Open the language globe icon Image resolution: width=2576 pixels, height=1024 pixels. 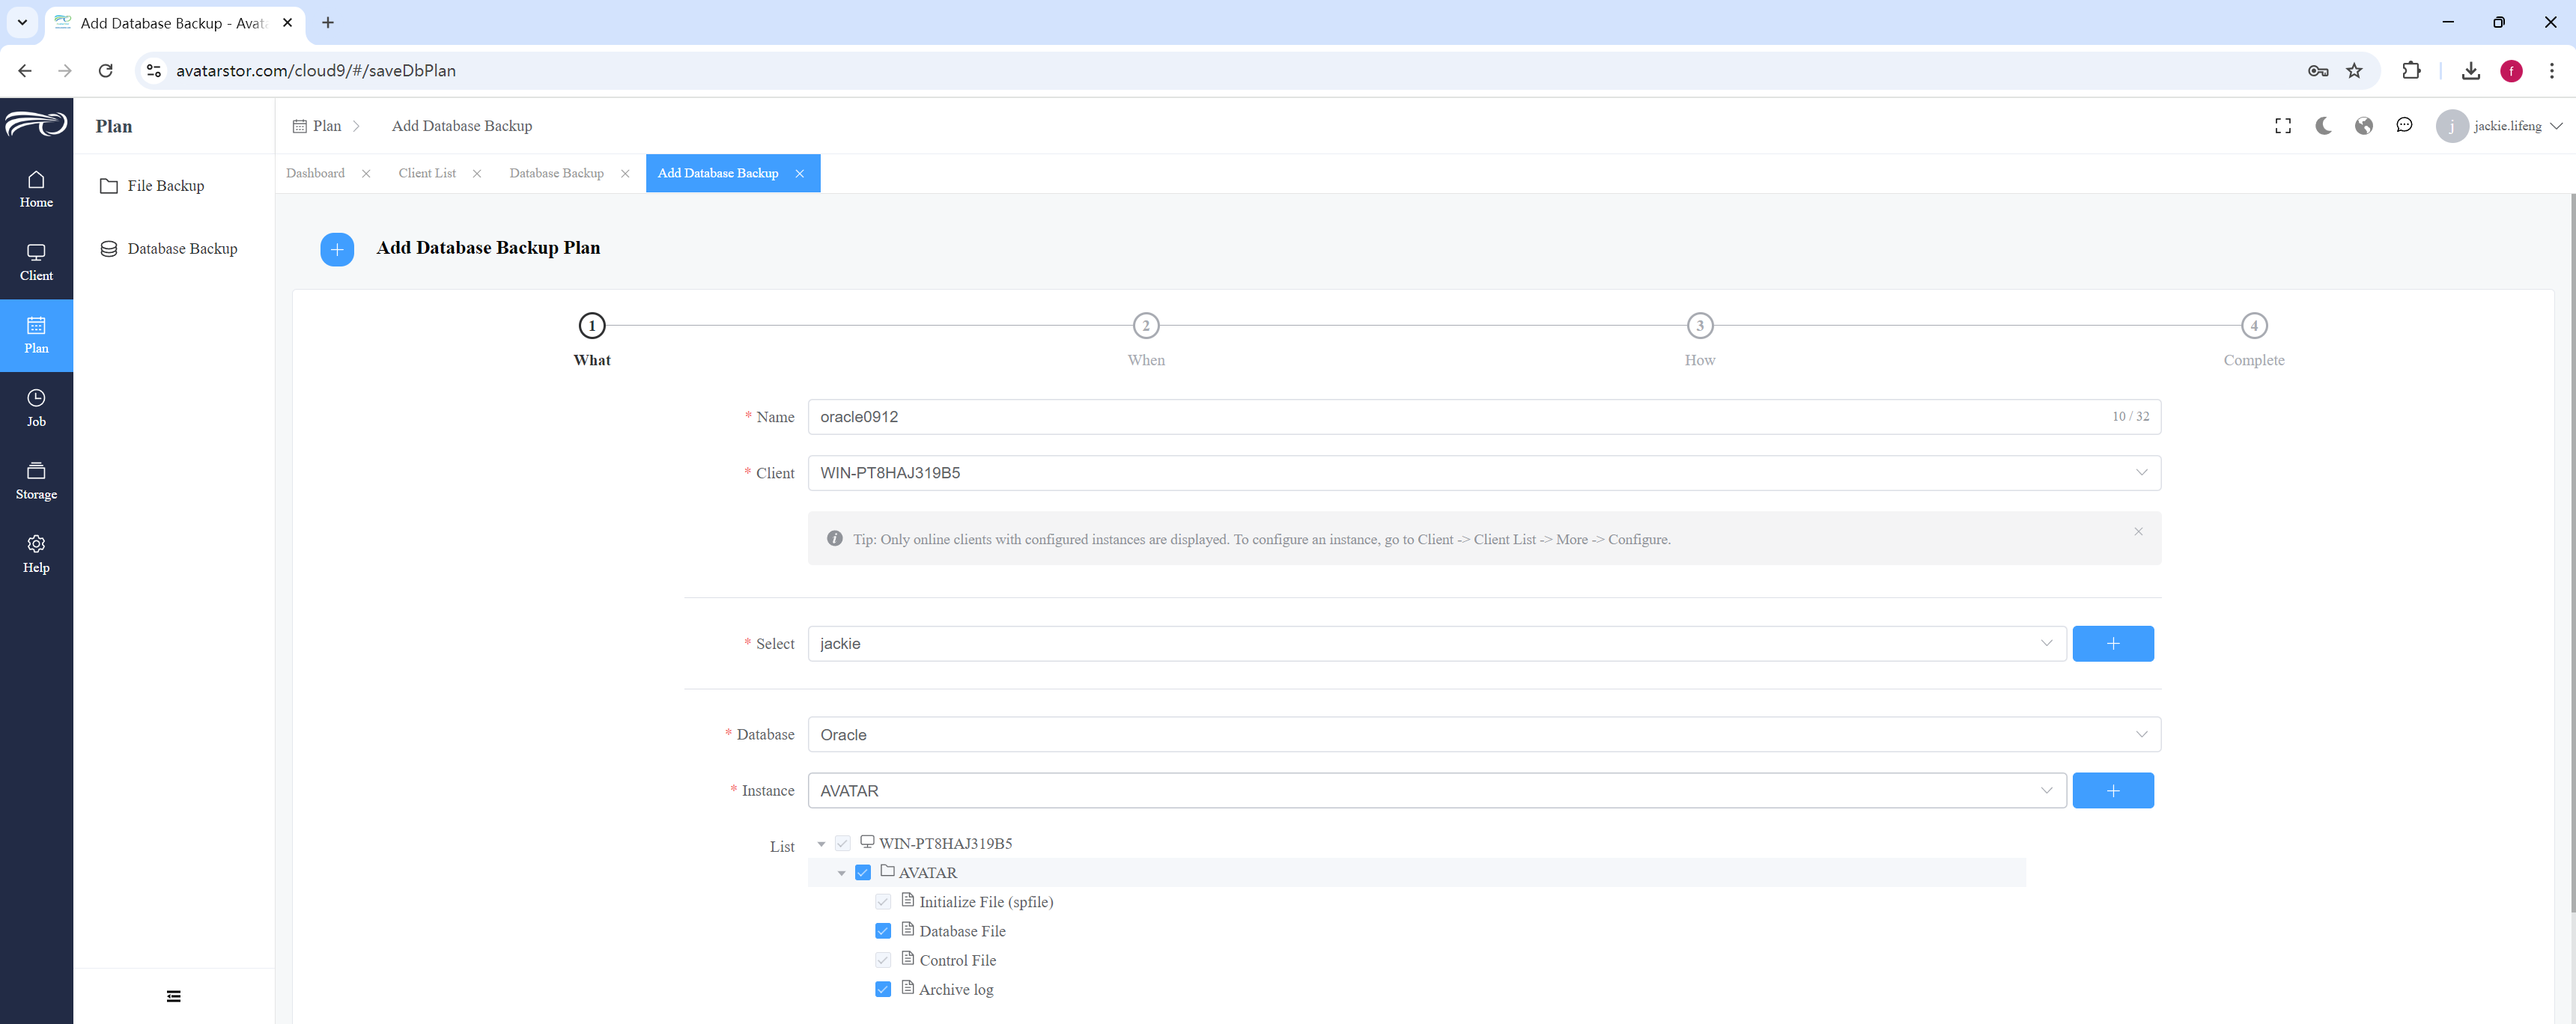coord(2364,126)
